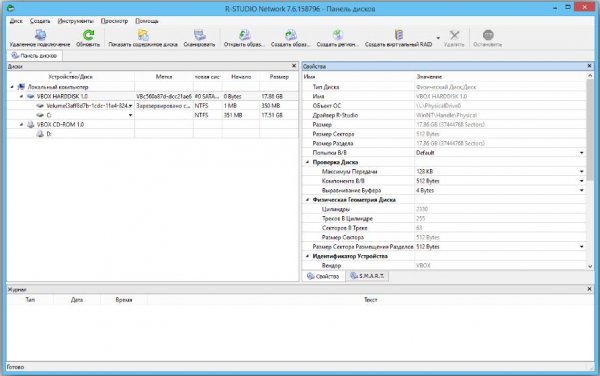
Task: Click the Время column header in the log
Action: (124, 299)
